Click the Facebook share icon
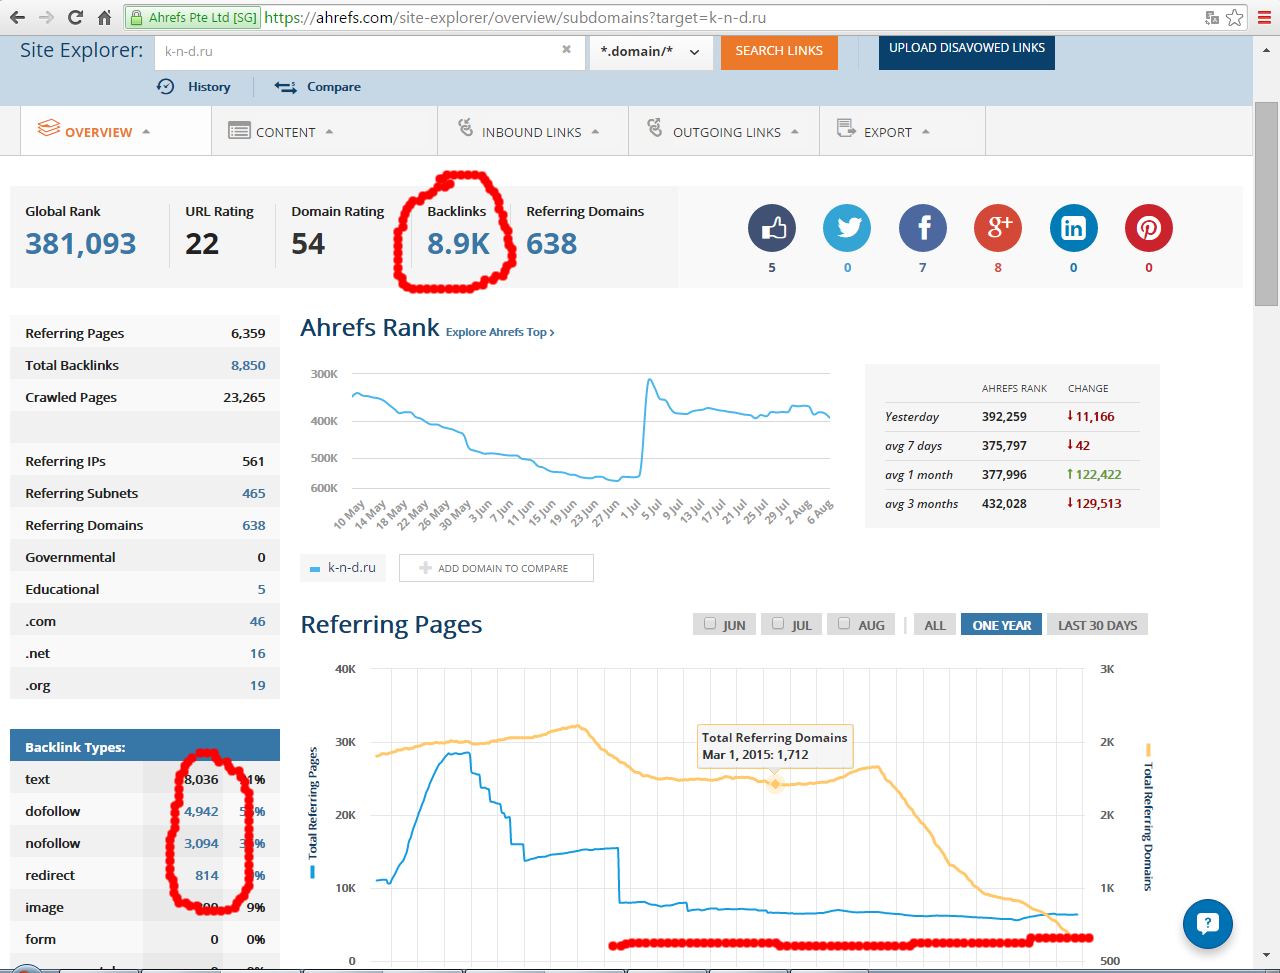This screenshot has width=1280, height=973. click(923, 228)
